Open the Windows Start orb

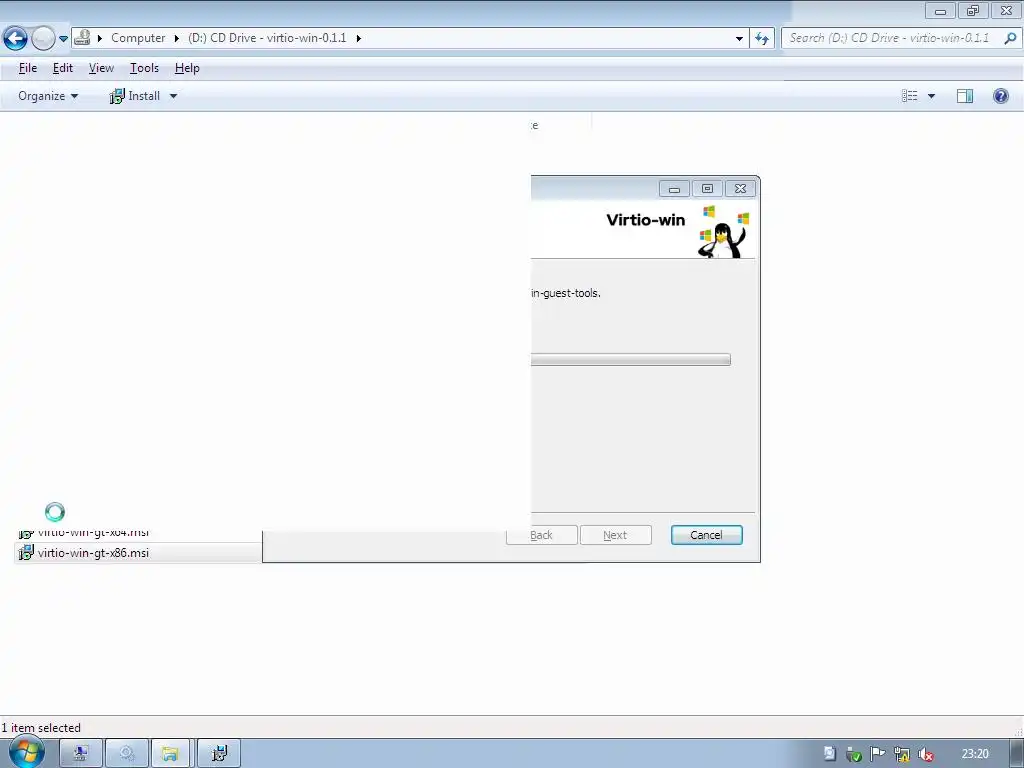coord(26,752)
